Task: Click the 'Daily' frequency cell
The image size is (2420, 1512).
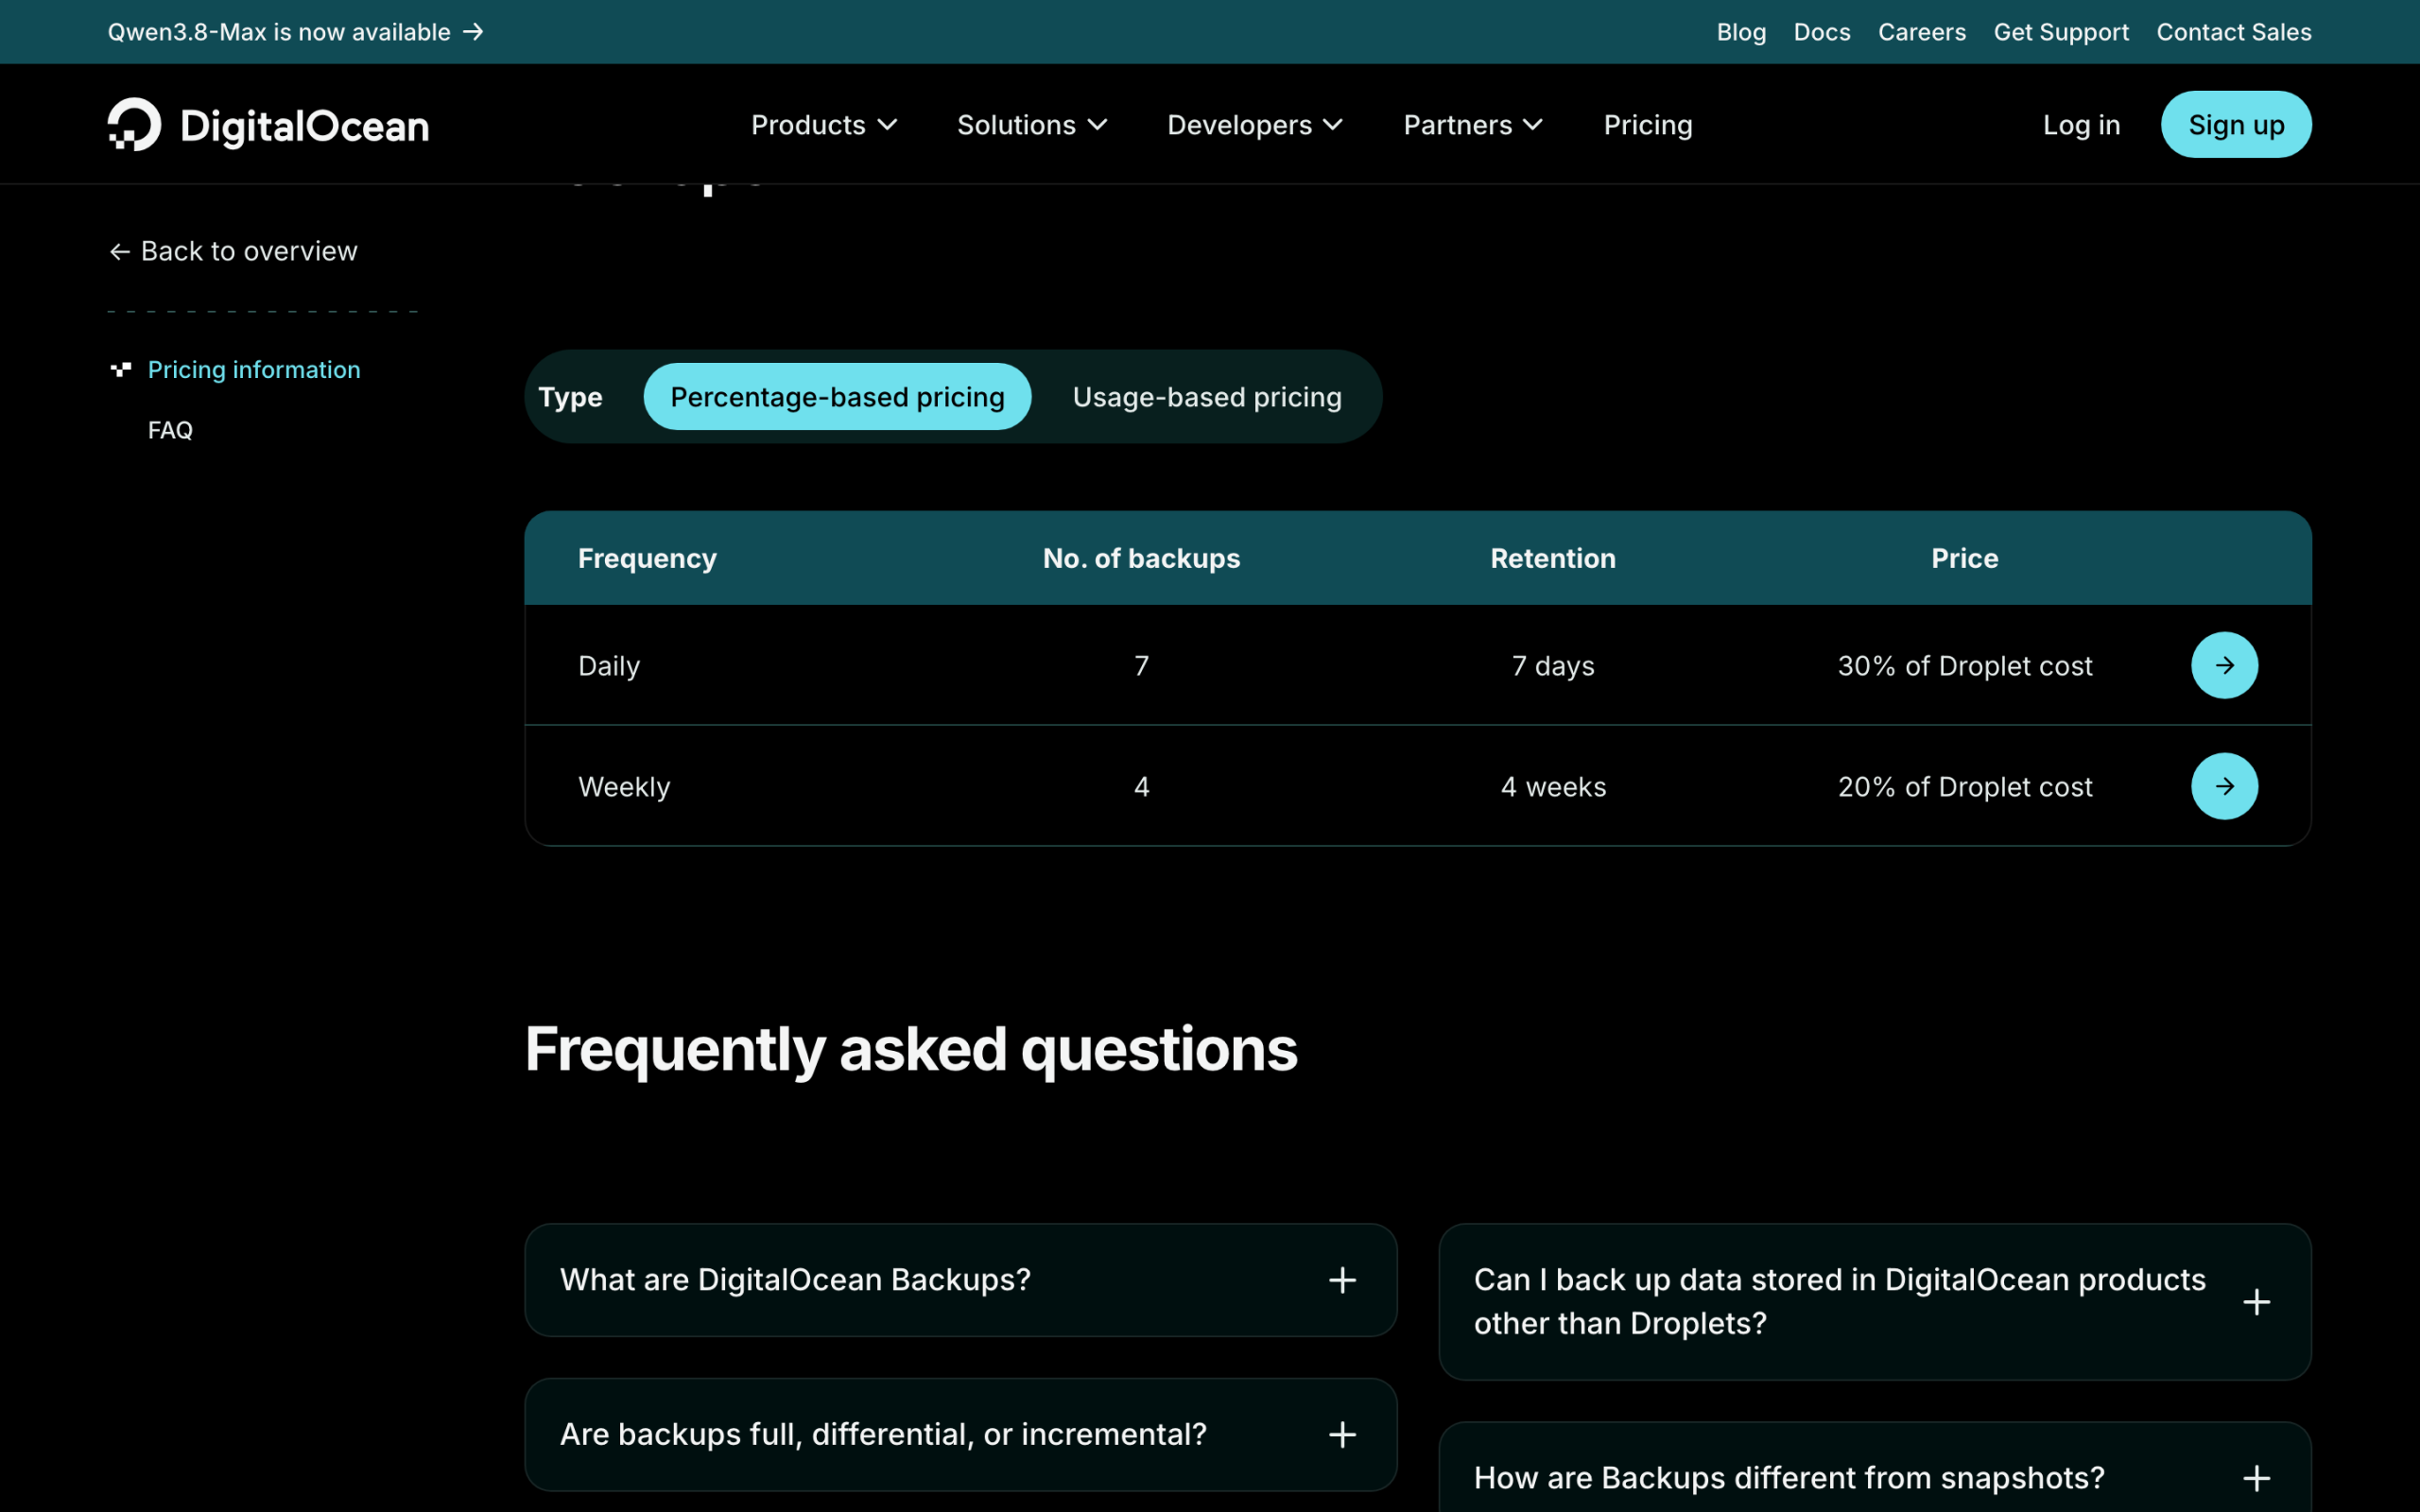Action: [x=609, y=666]
